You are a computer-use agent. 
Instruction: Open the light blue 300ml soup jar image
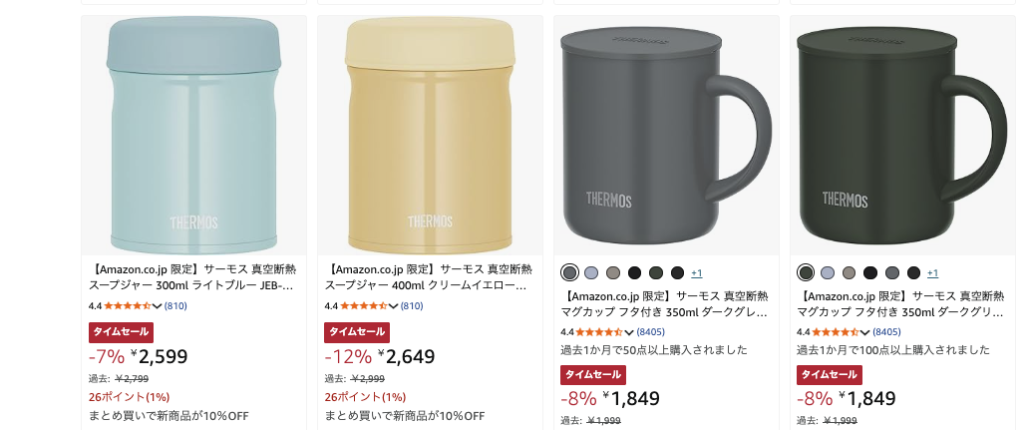(194, 135)
